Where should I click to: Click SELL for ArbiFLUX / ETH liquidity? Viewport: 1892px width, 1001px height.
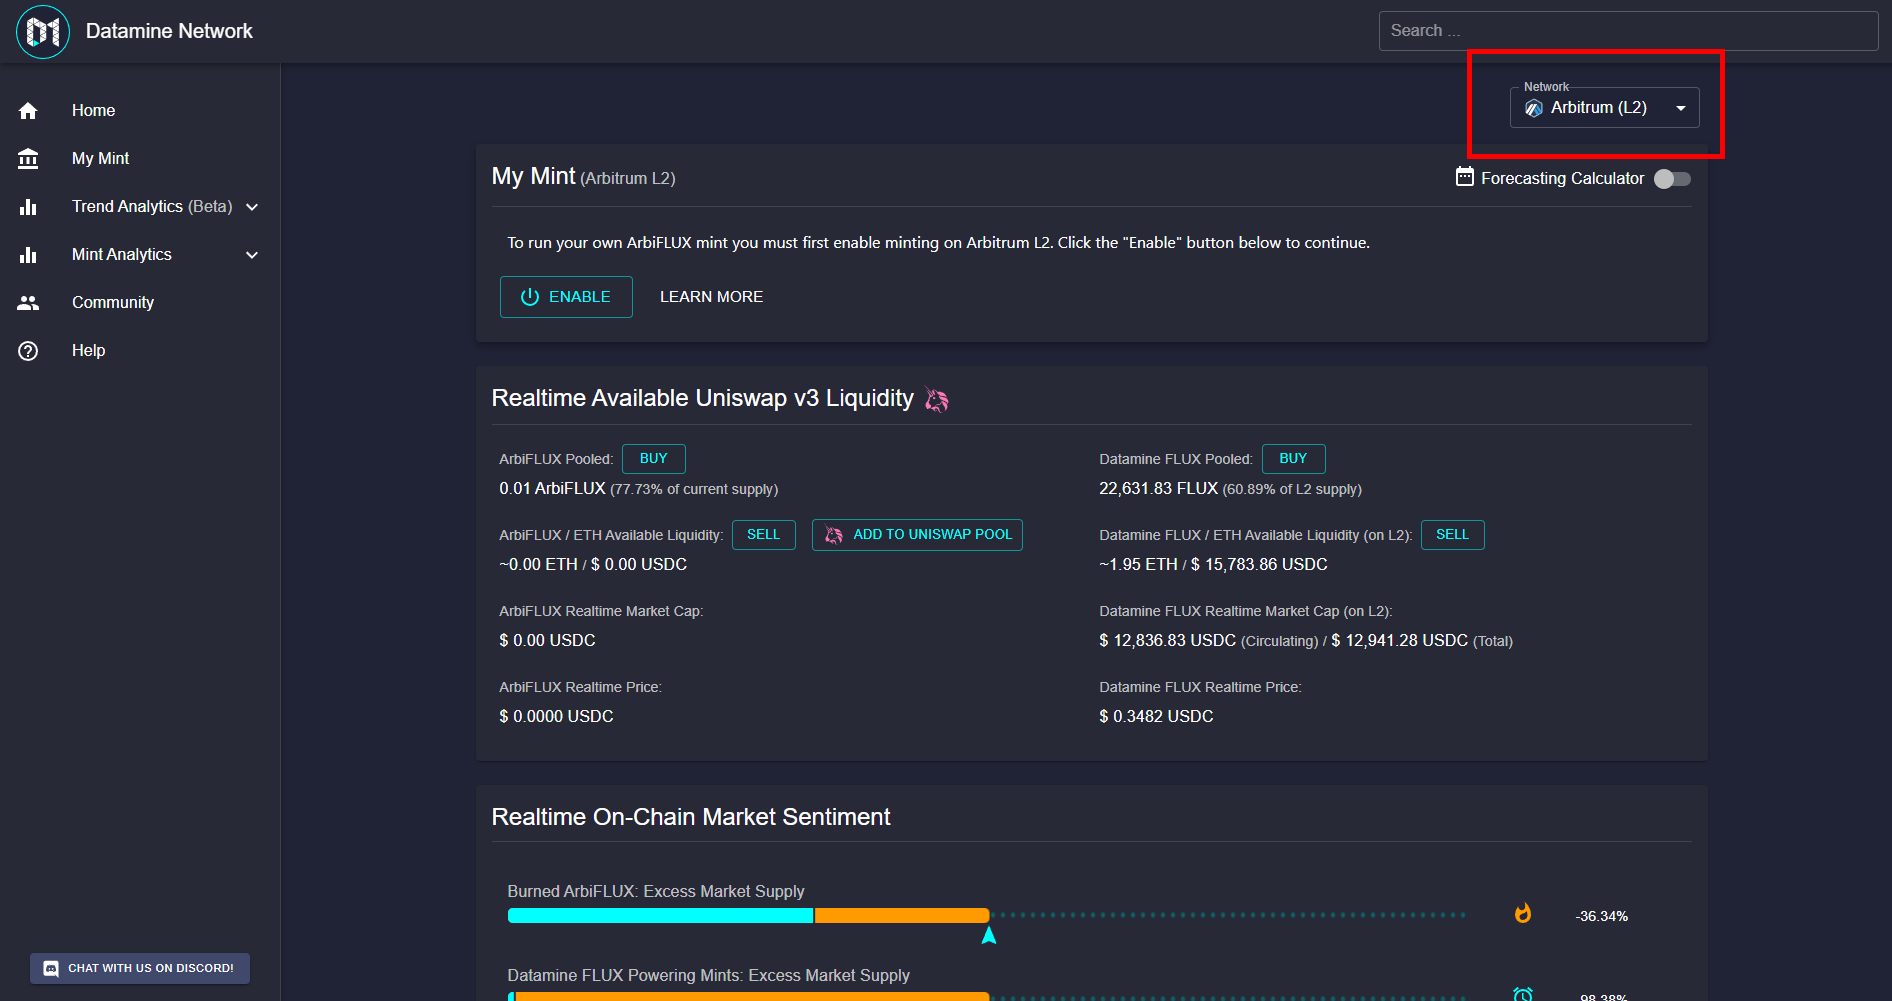(764, 535)
